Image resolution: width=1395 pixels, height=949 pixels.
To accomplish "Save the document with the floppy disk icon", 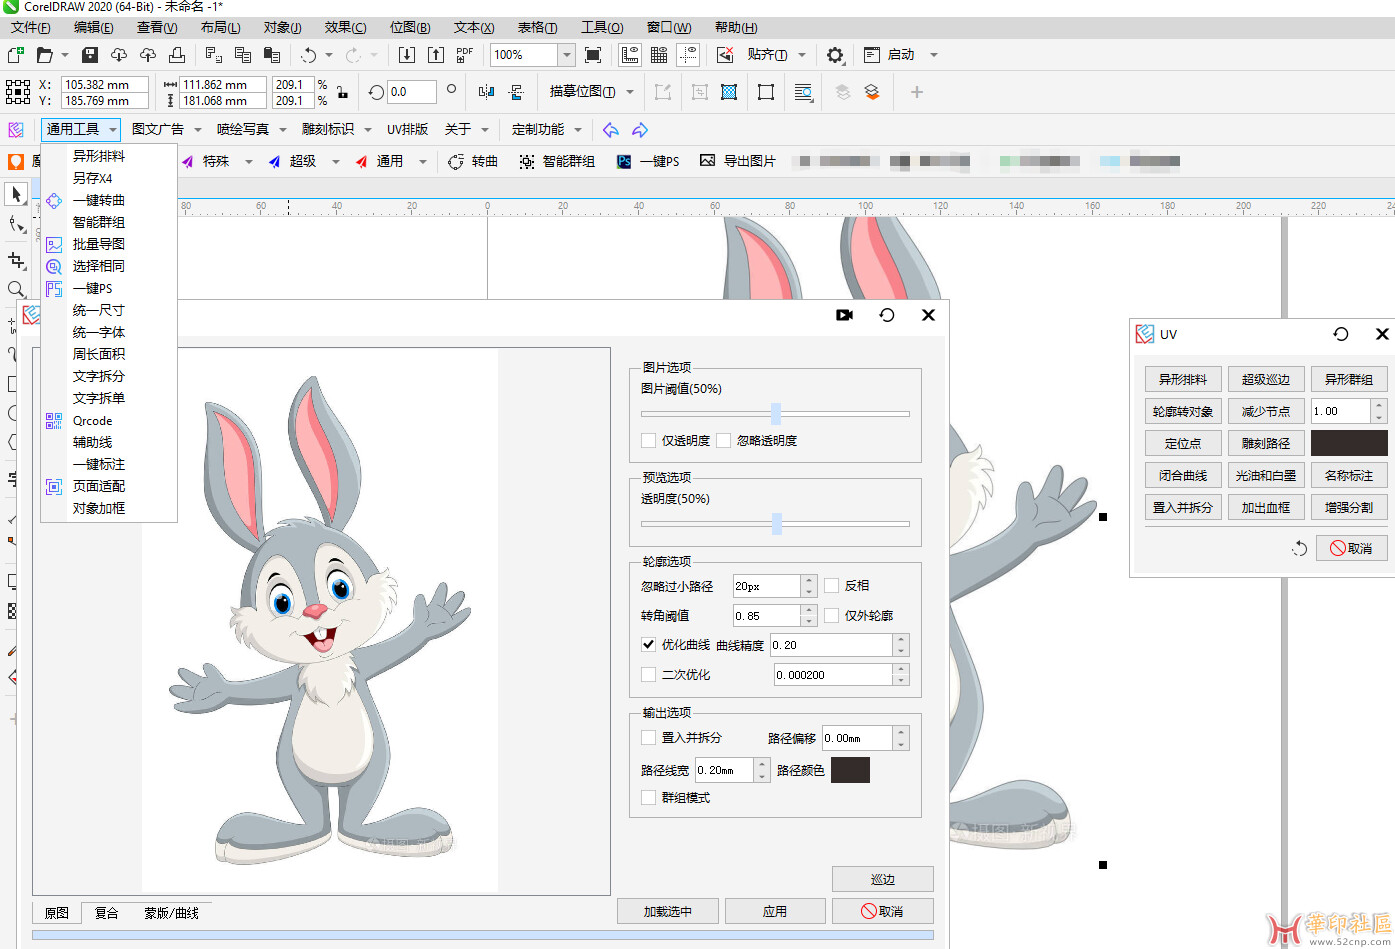I will pyautogui.click(x=90, y=55).
